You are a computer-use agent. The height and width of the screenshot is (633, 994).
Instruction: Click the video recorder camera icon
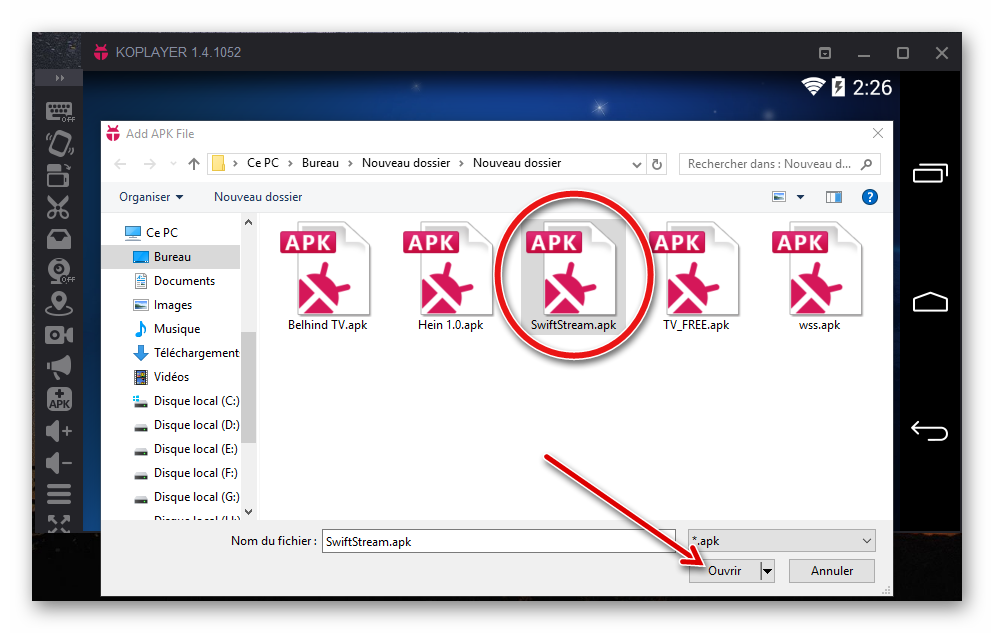click(x=59, y=335)
